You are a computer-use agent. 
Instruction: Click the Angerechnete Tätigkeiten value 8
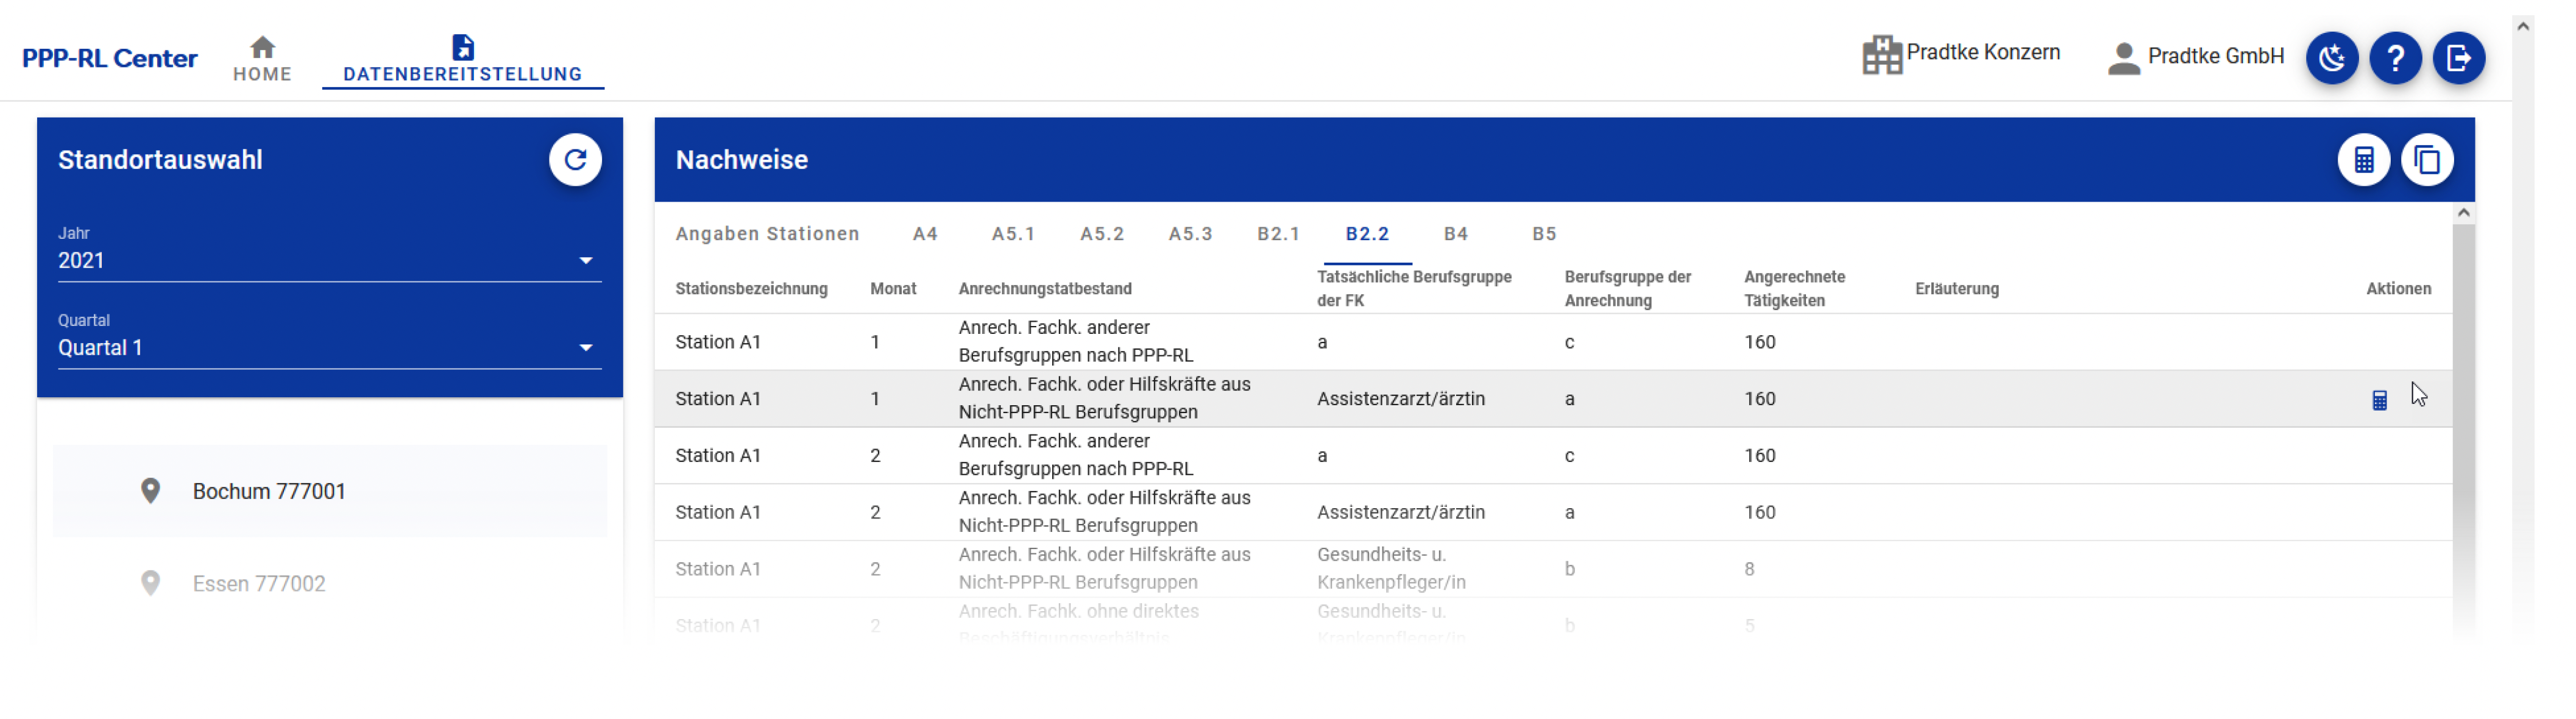(x=1748, y=570)
